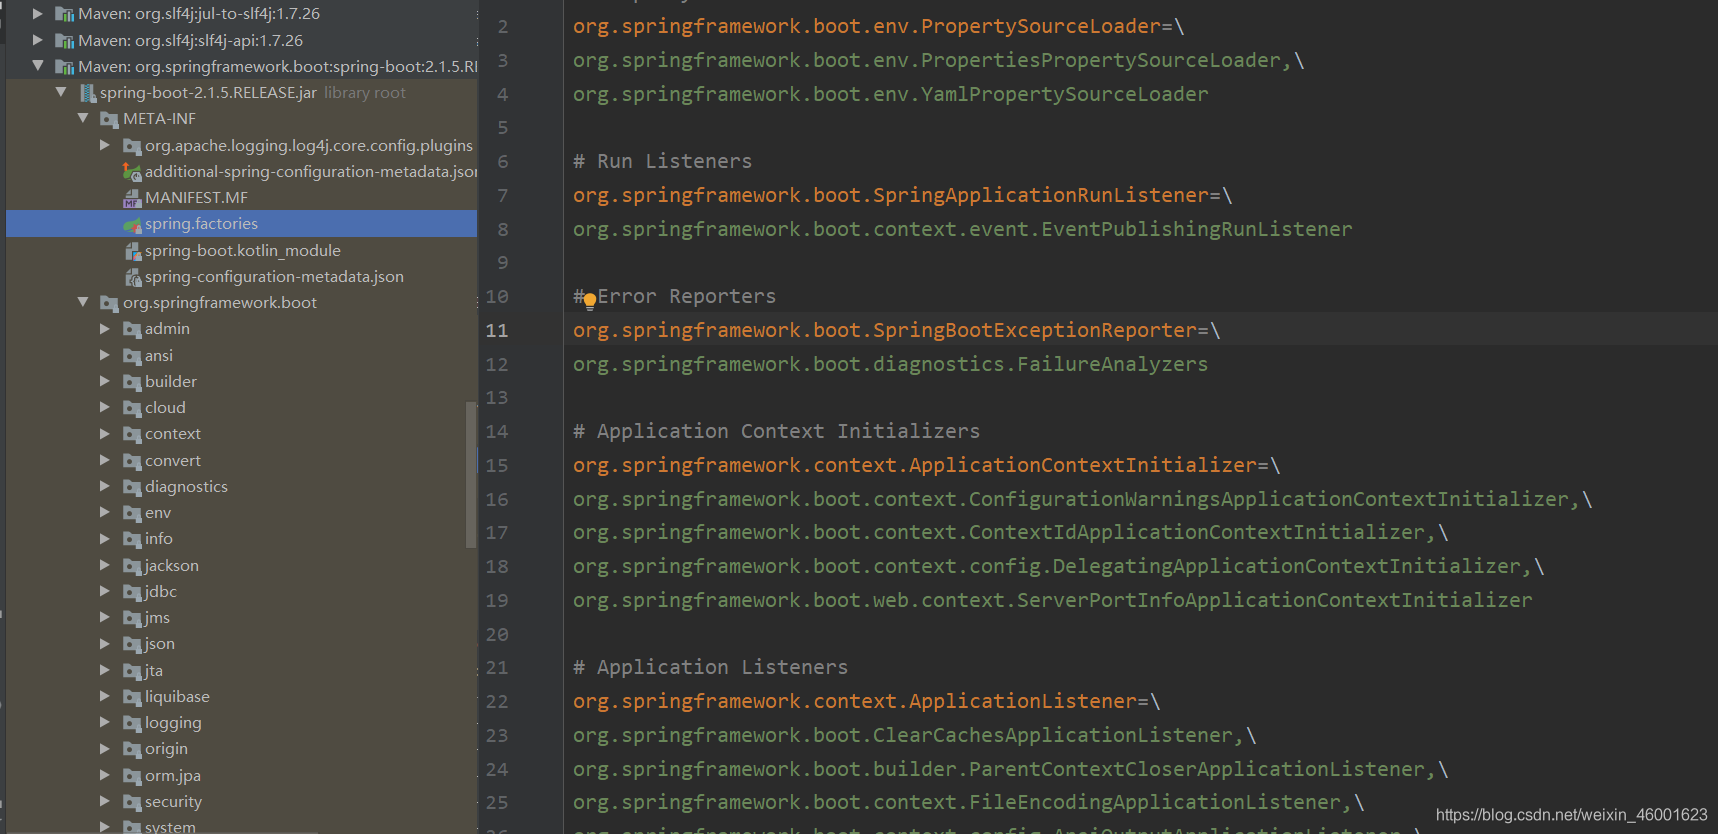Select the system package row

tap(242, 826)
